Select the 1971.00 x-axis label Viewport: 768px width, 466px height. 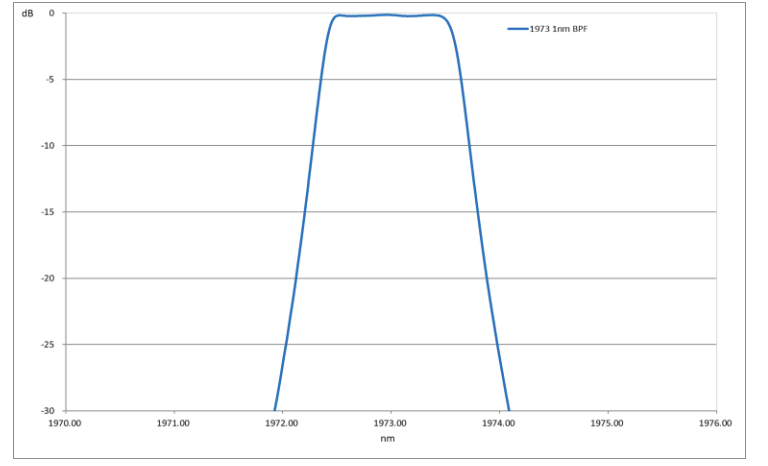tap(174, 423)
